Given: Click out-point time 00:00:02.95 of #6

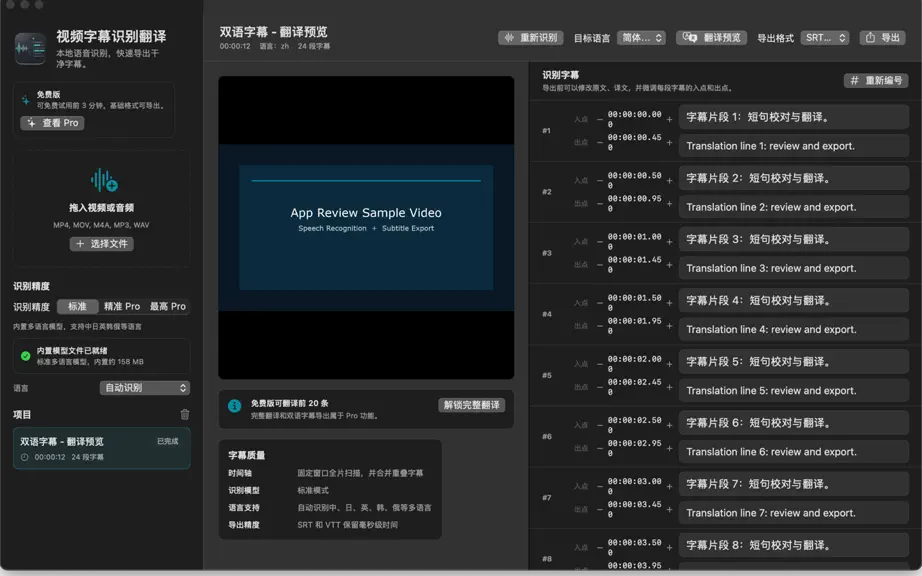Looking at the screenshot, I should point(634,448).
